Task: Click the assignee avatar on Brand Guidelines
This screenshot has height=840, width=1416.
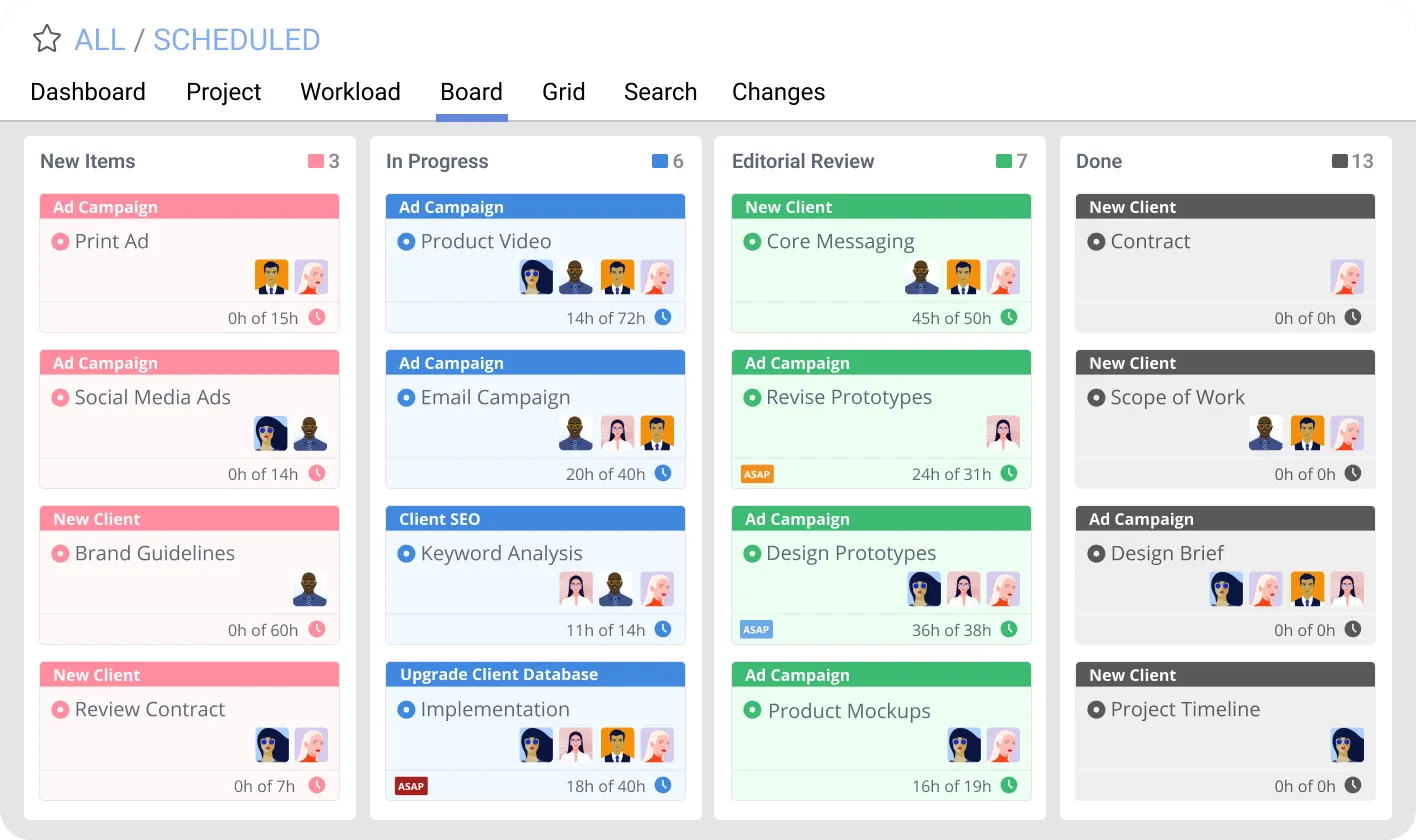Action: point(310,589)
